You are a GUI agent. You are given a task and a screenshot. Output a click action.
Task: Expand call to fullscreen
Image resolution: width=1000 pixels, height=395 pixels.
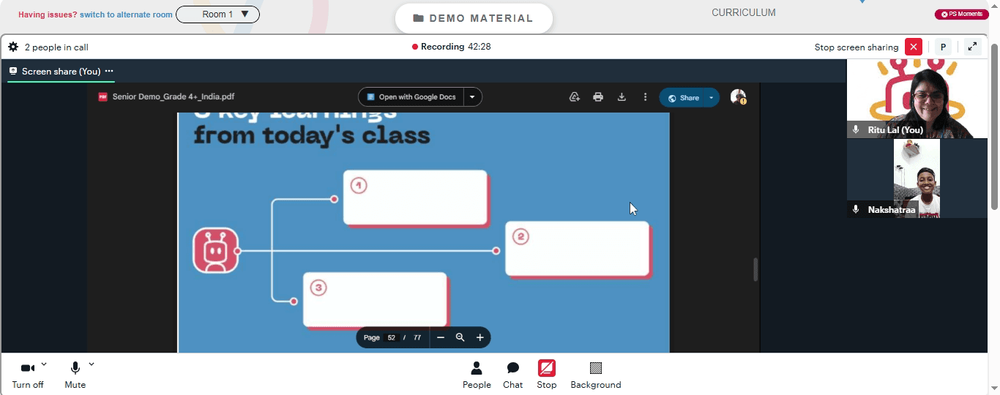click(972, 47)
